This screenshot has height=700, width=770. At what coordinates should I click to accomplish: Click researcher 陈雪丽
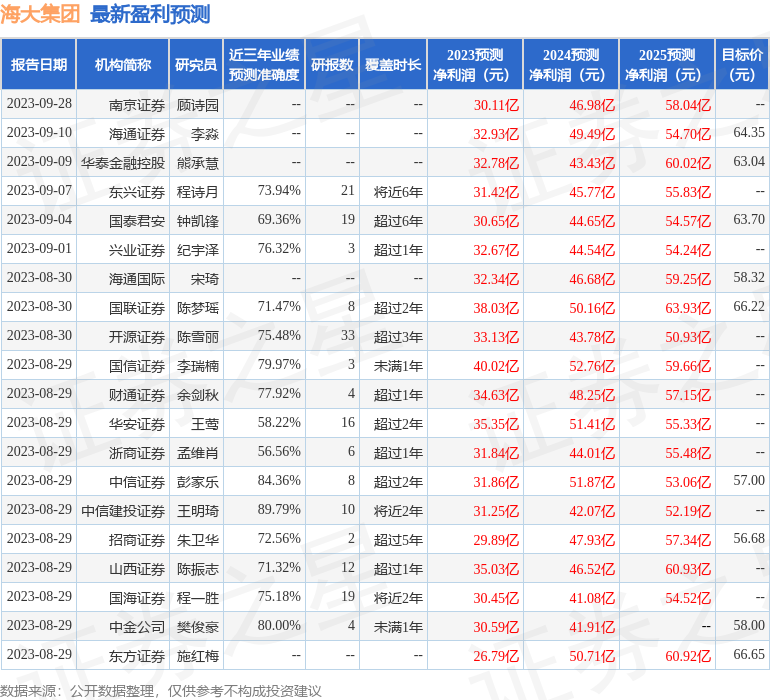click(x=197, y=336)
